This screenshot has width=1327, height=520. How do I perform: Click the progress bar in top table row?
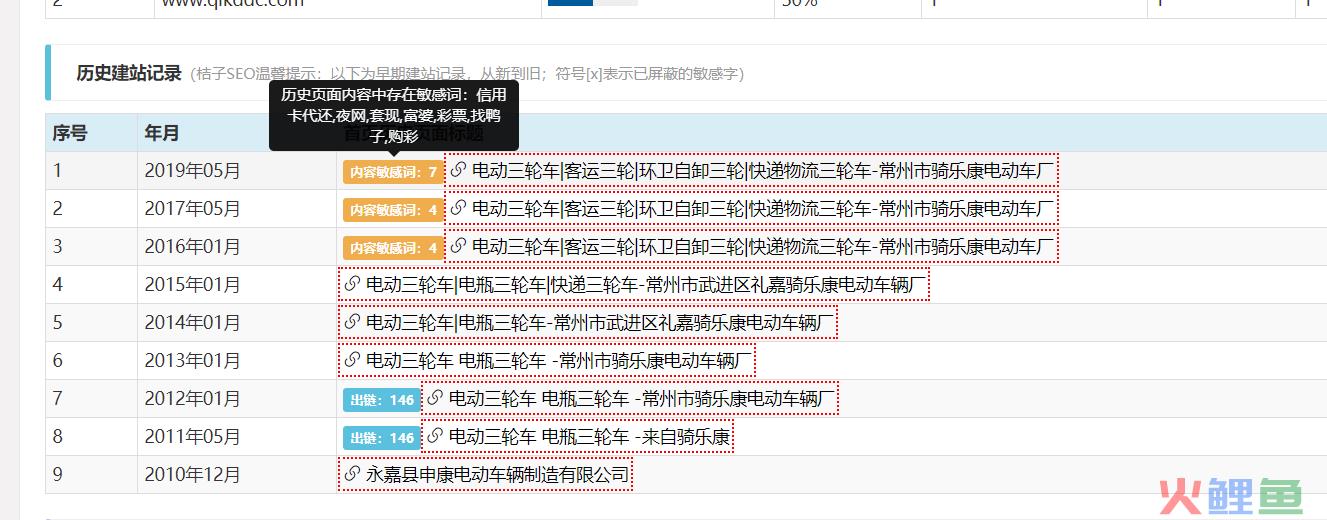(593, 3)
